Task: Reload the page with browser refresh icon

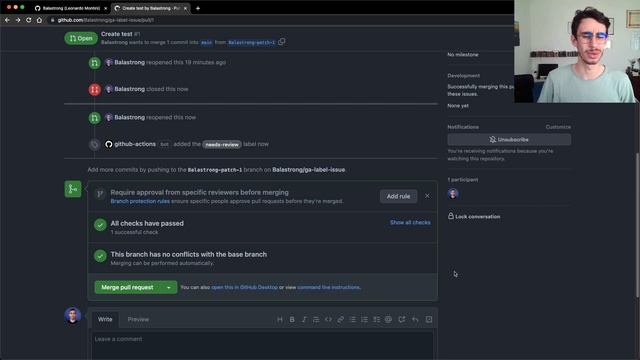Action: [29, 20]
